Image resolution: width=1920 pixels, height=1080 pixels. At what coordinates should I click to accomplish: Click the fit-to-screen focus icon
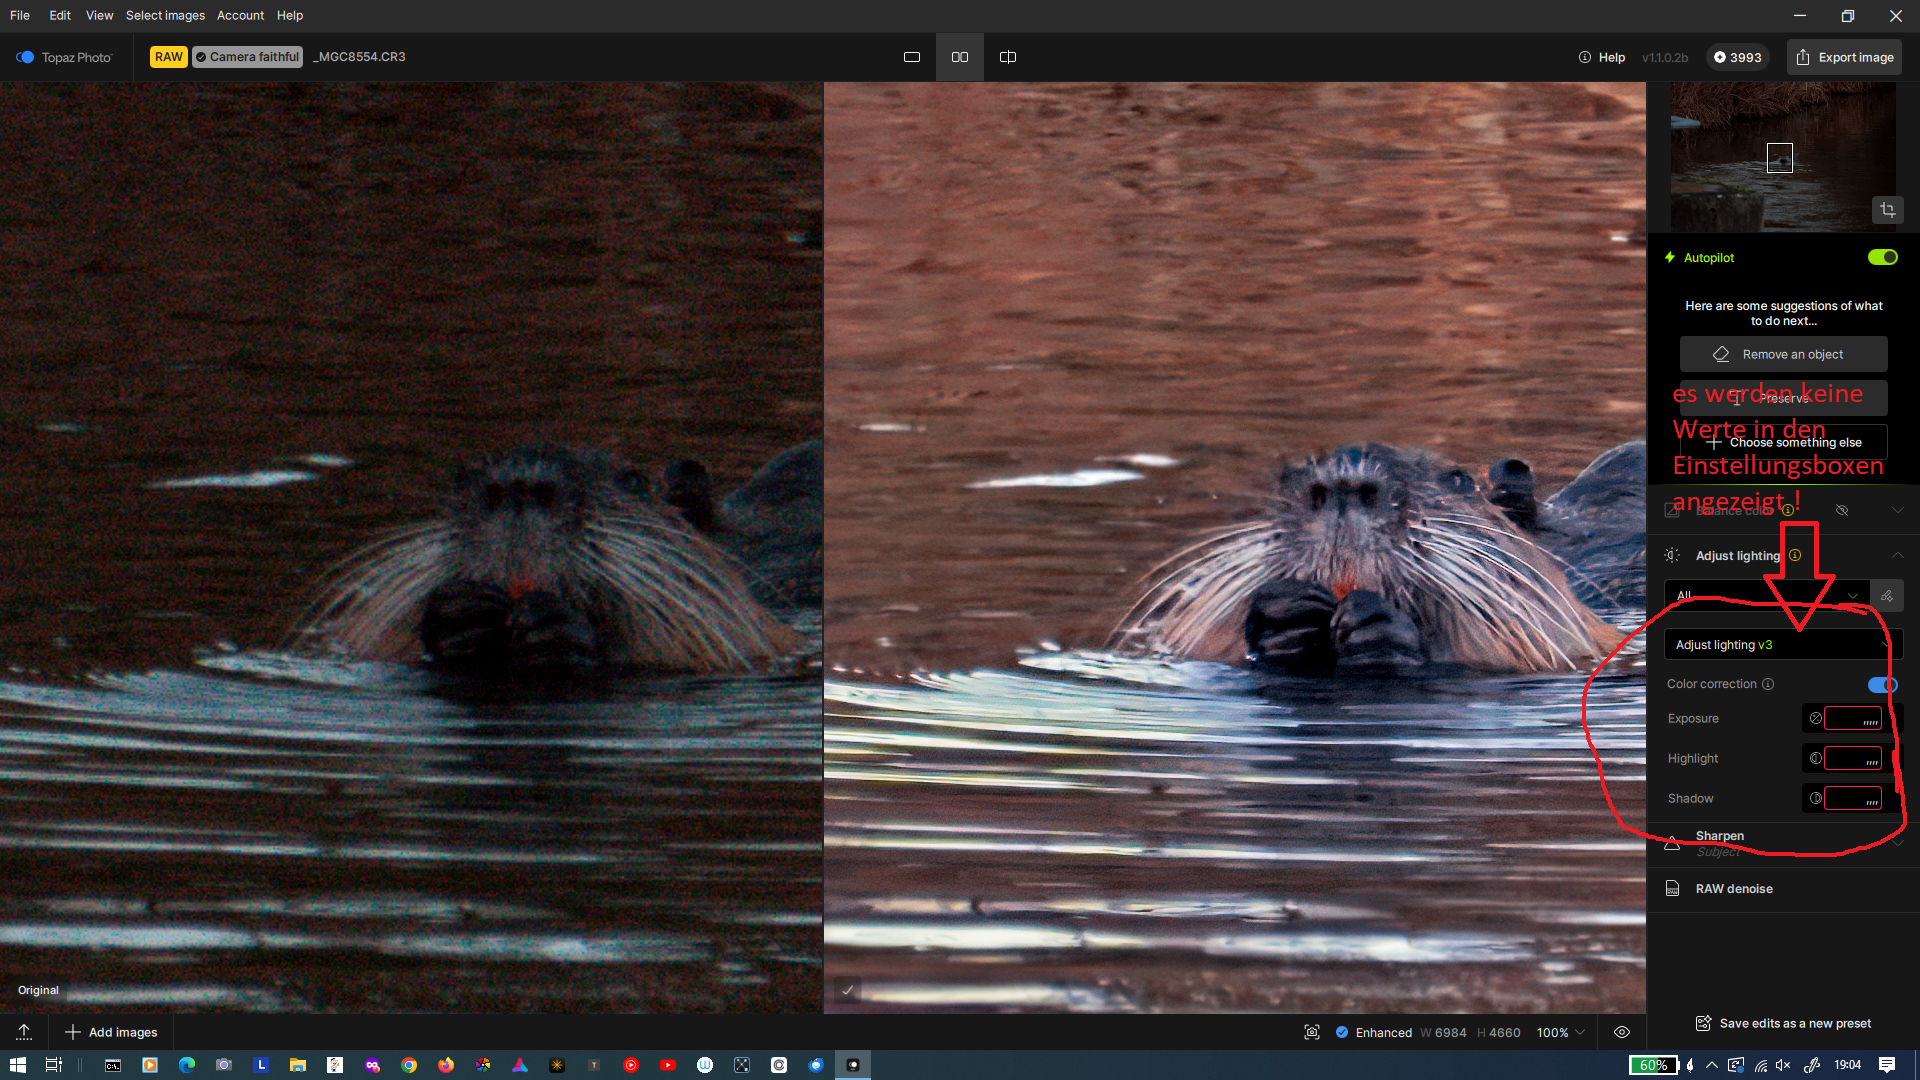point(1311,1032)
